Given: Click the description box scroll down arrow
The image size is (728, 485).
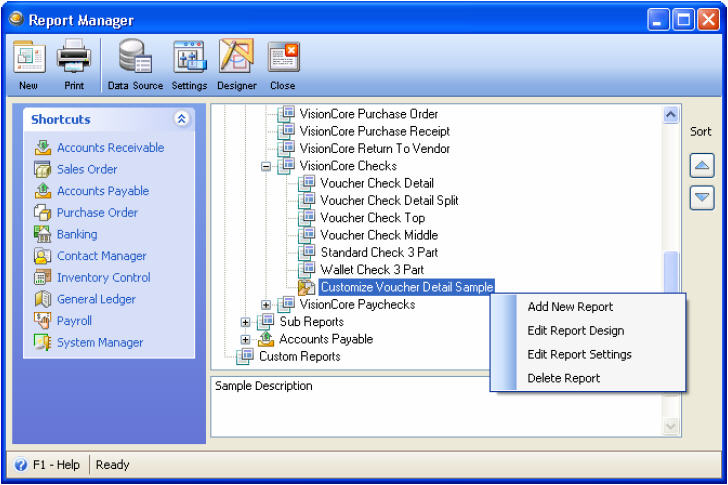Looking at the screenshot, I should pyautogui.click(x=671, y=426).
